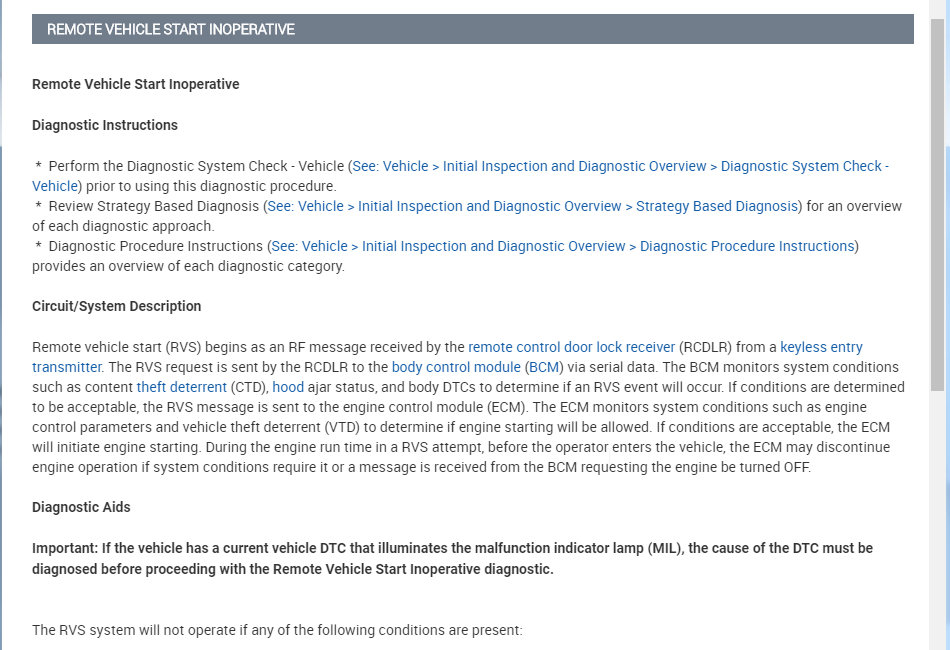Open the "keyless entry transmitter" link

pyautogui.click(x=821, y=347)
